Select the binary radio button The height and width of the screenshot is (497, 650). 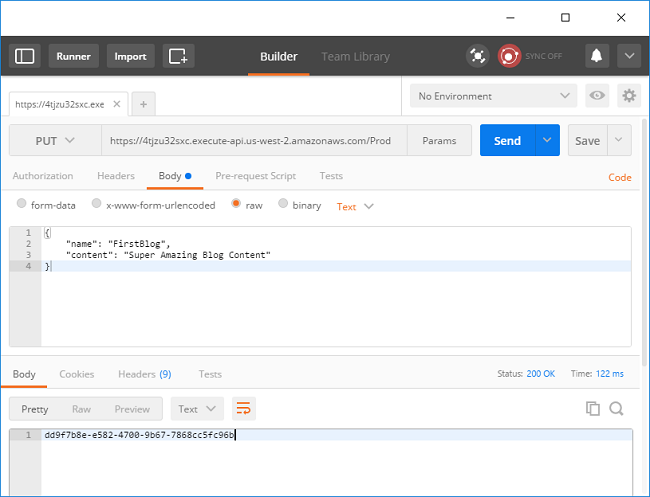(x=283, y=203)
